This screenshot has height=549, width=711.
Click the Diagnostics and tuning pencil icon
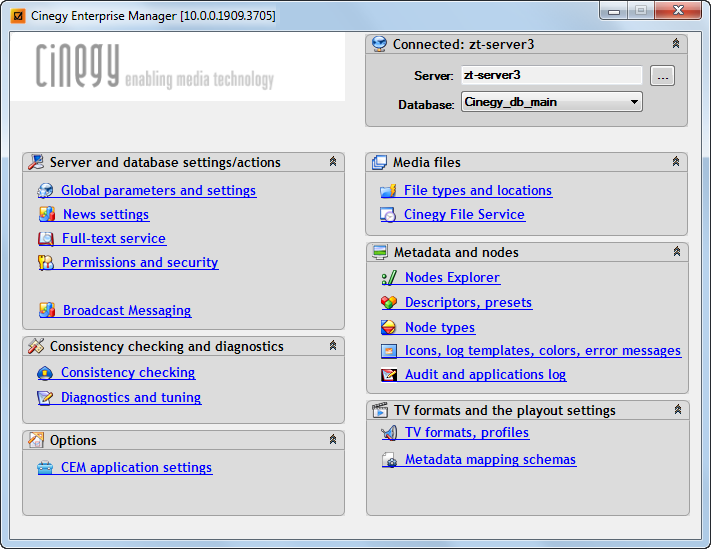pyautogui.click(x=45, y=398)
